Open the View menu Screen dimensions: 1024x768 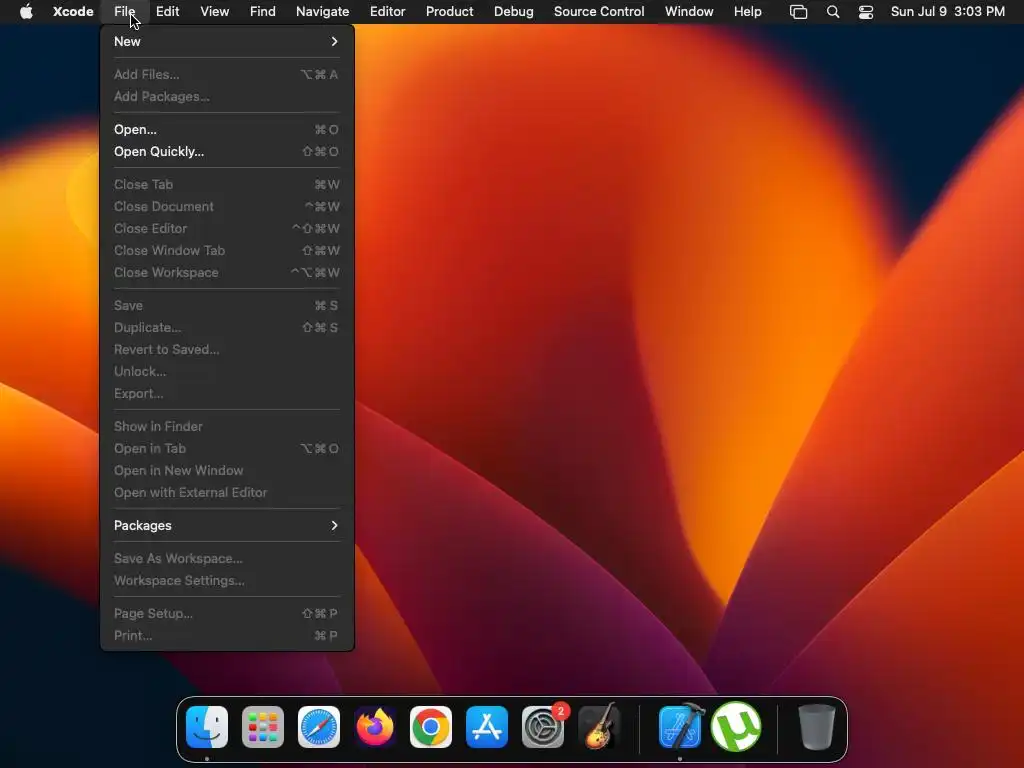pos(214,12)
